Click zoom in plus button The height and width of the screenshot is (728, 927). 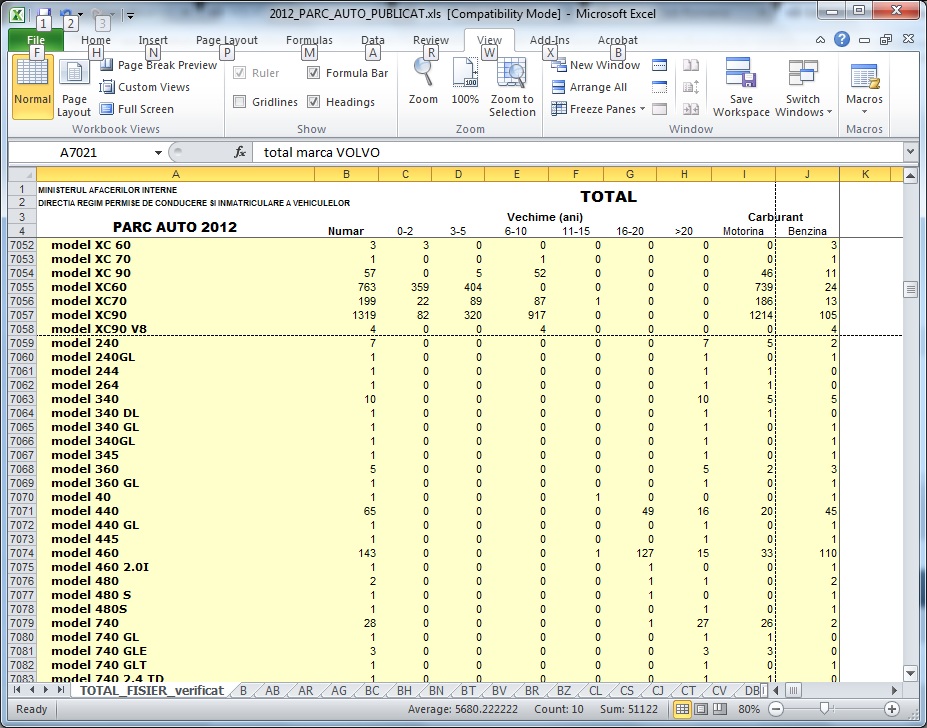(x=892, y=708)
